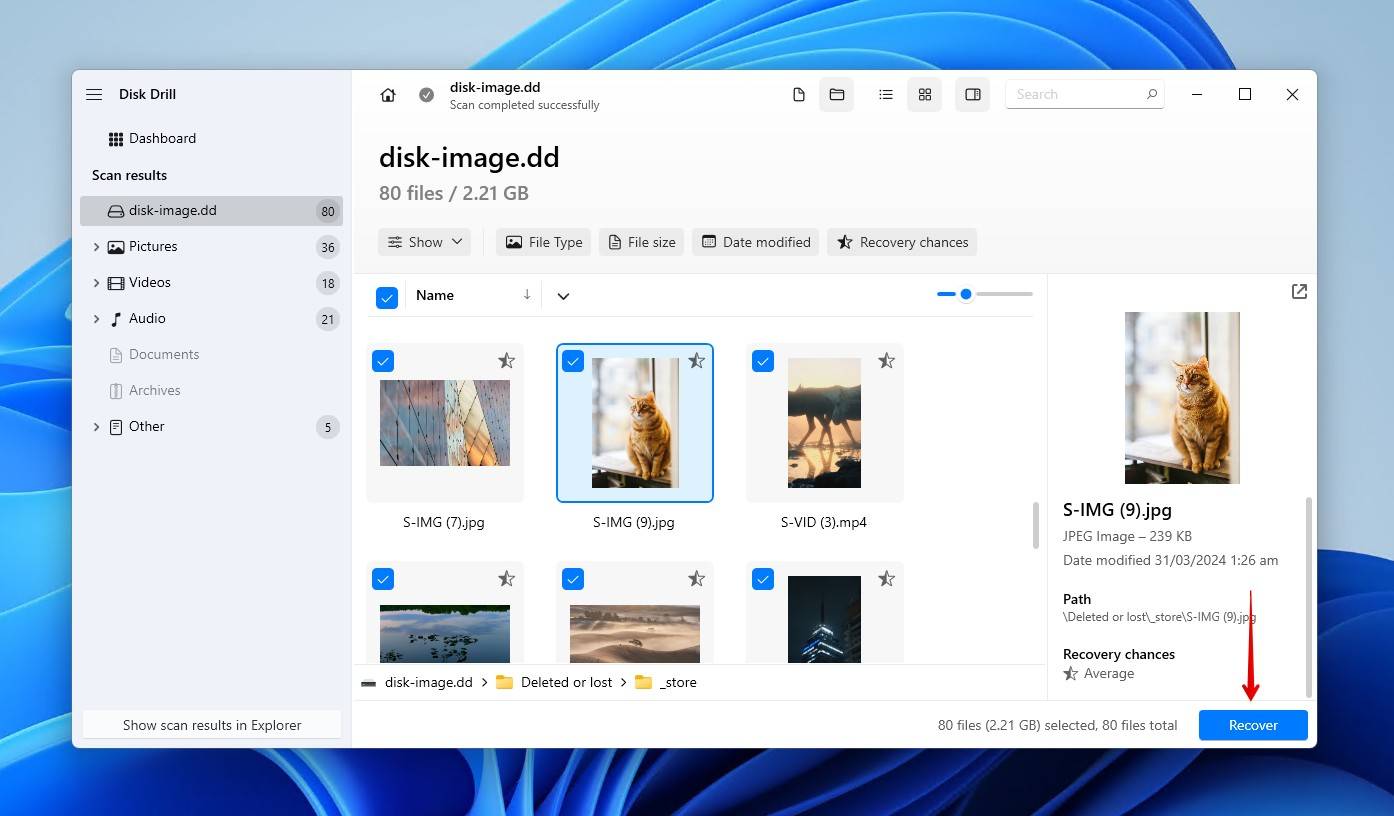Toggle the select-all checkbox by Name
The width and height of the screenshot is (1394, 816).
[x=387, y=297]
